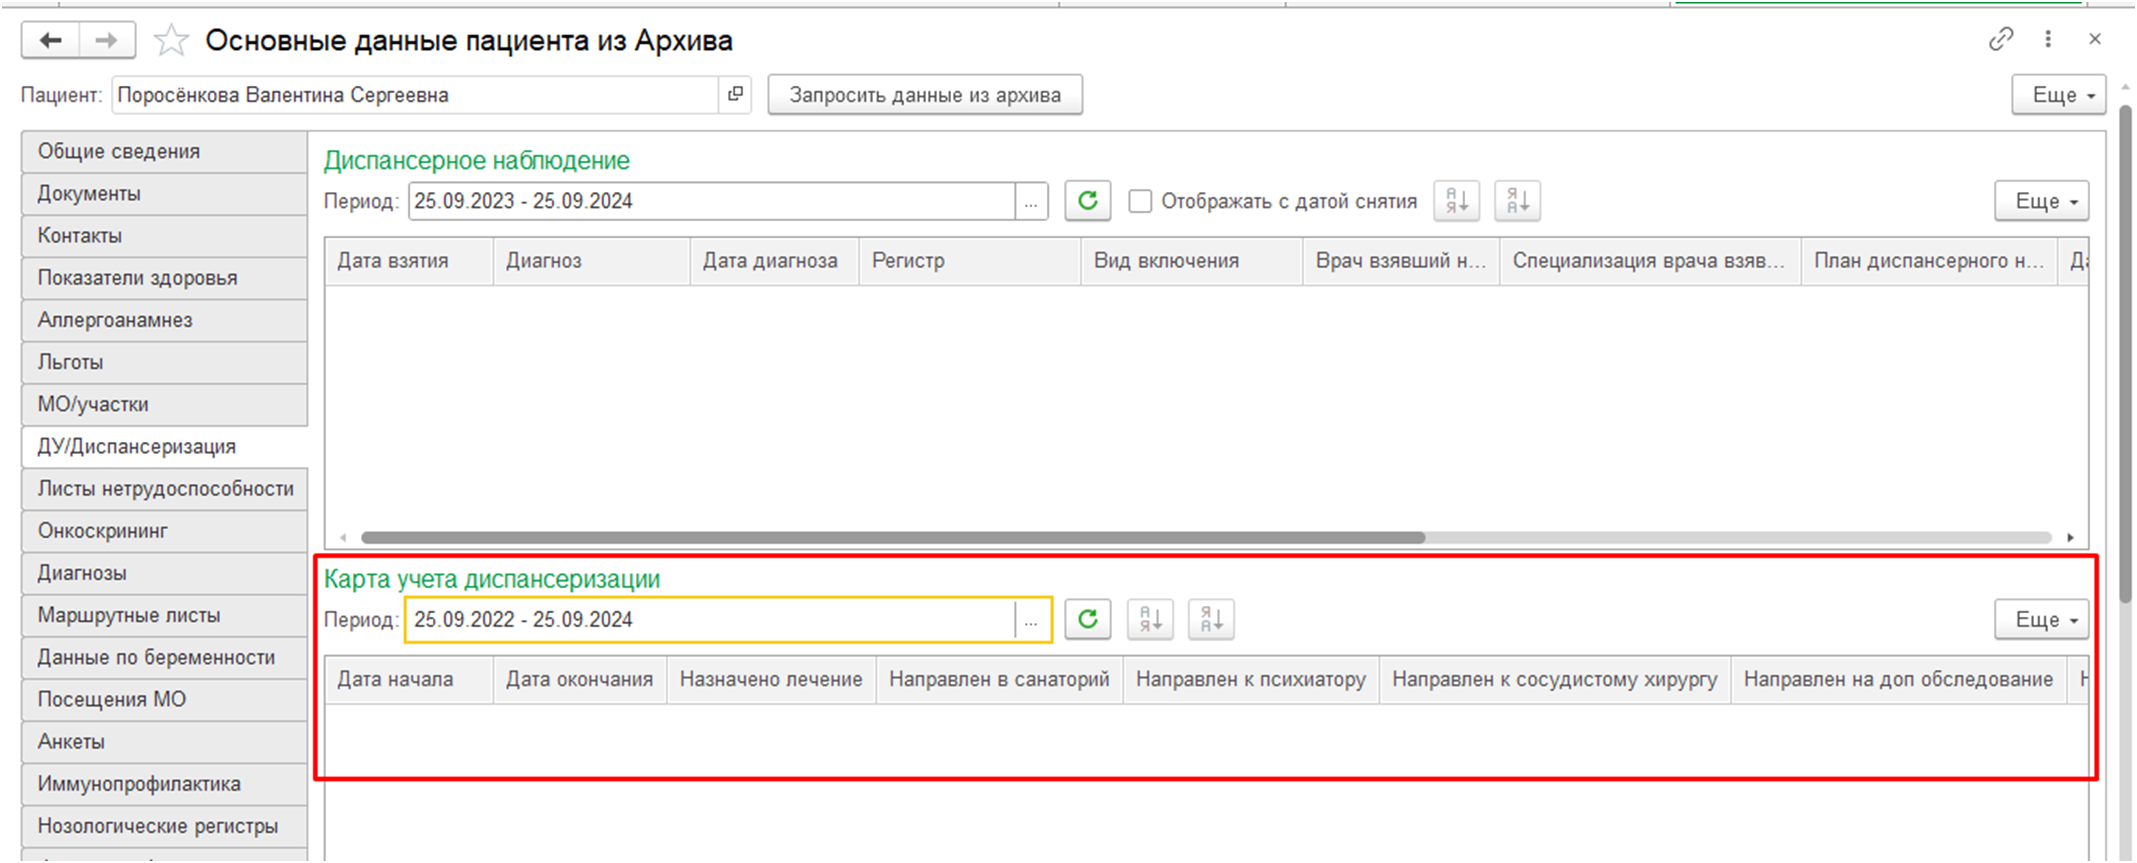Image resolution: width=2137 pixels, height=863 pixels.
Task: Refresh the Карта учета диспансеризации list
Action: (1087, 620)
